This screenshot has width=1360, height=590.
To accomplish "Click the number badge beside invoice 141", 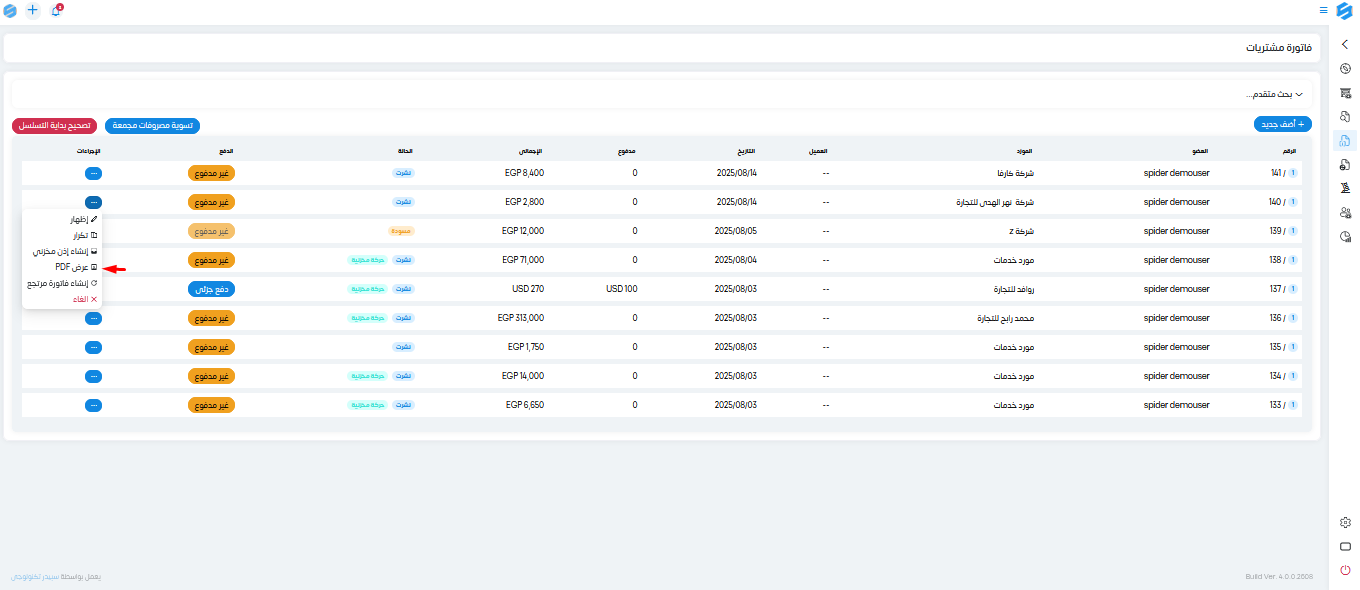I will pyautogui.click(x=1293, y=173).
